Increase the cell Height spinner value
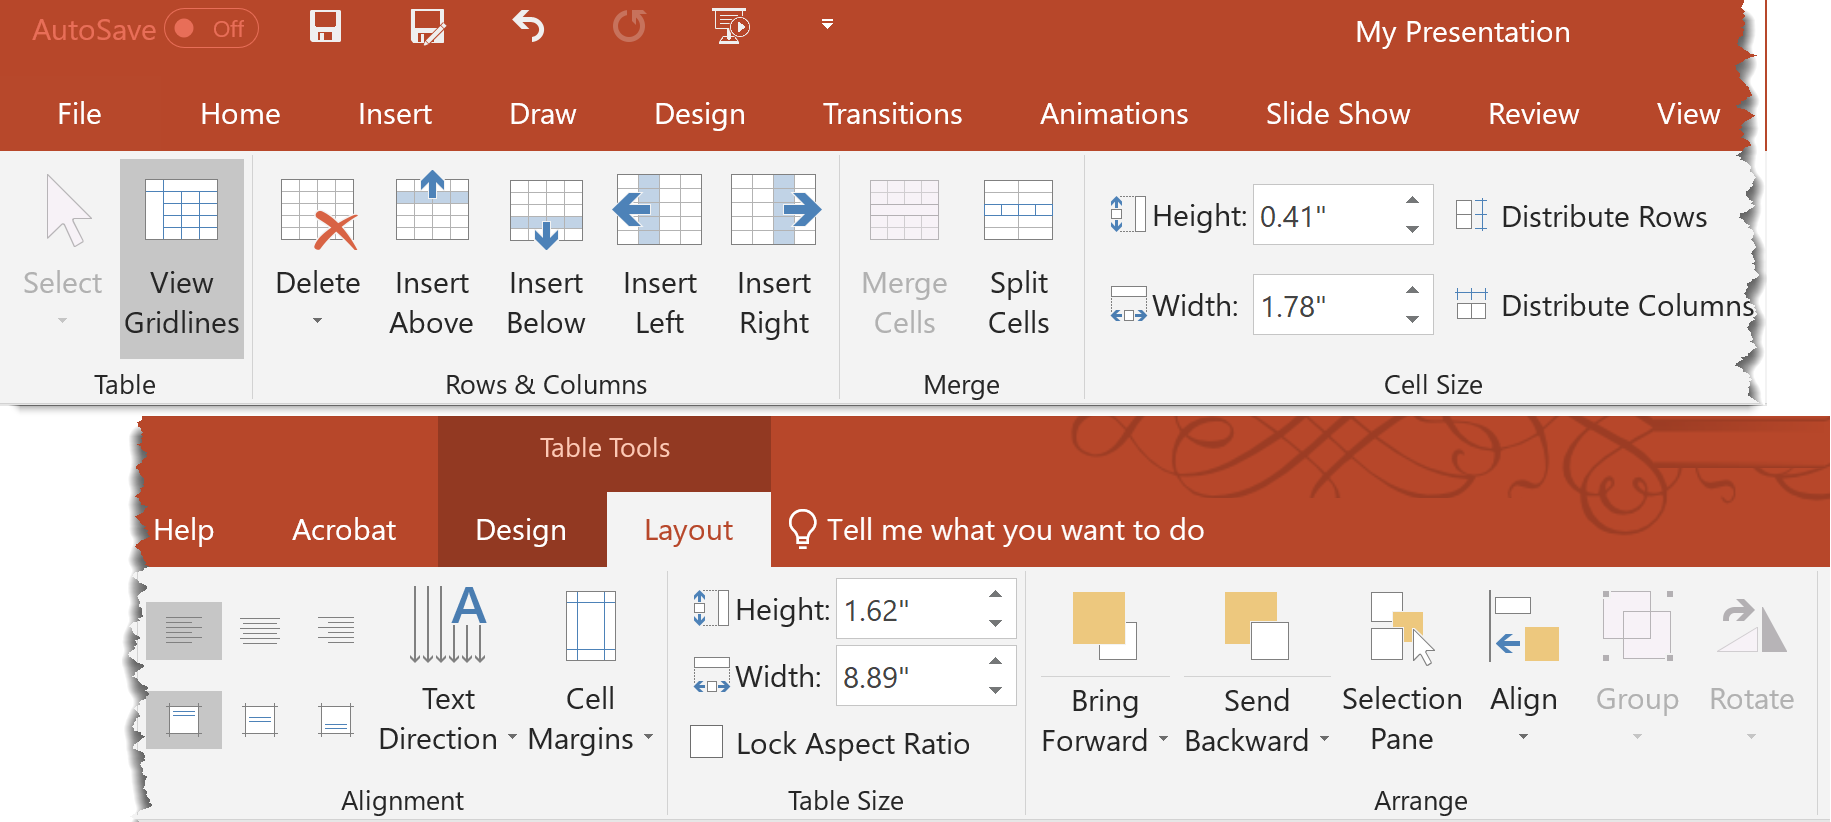Viewport: 1831px width, 822px height. pyautogui.click(x=1412, y=201)
